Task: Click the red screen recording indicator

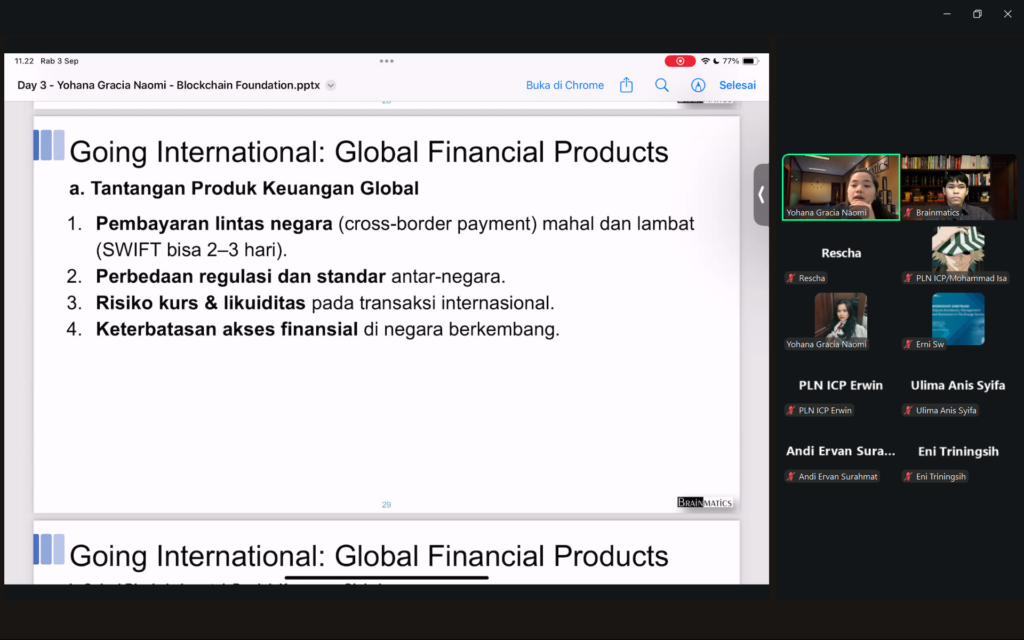Action: click(680, 61)
